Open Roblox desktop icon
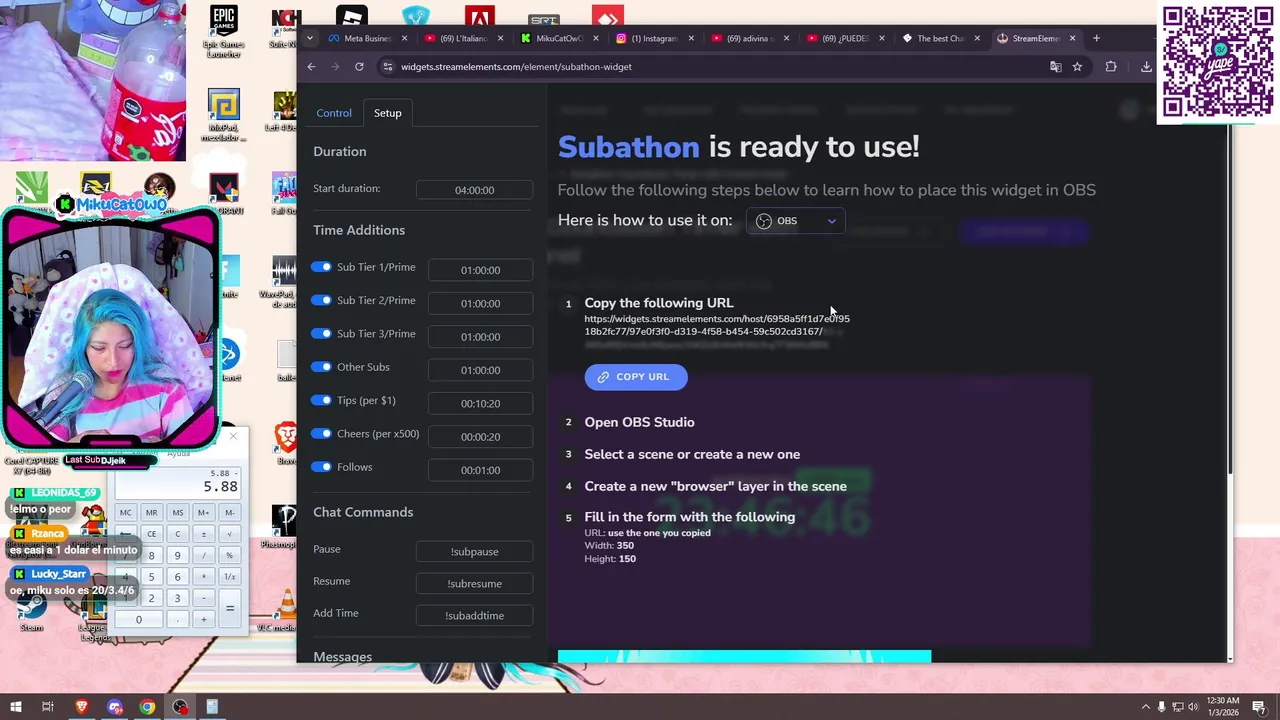The width and height of the screenshot is (1280, 720). pyautogui.click(x=352, y=17)
